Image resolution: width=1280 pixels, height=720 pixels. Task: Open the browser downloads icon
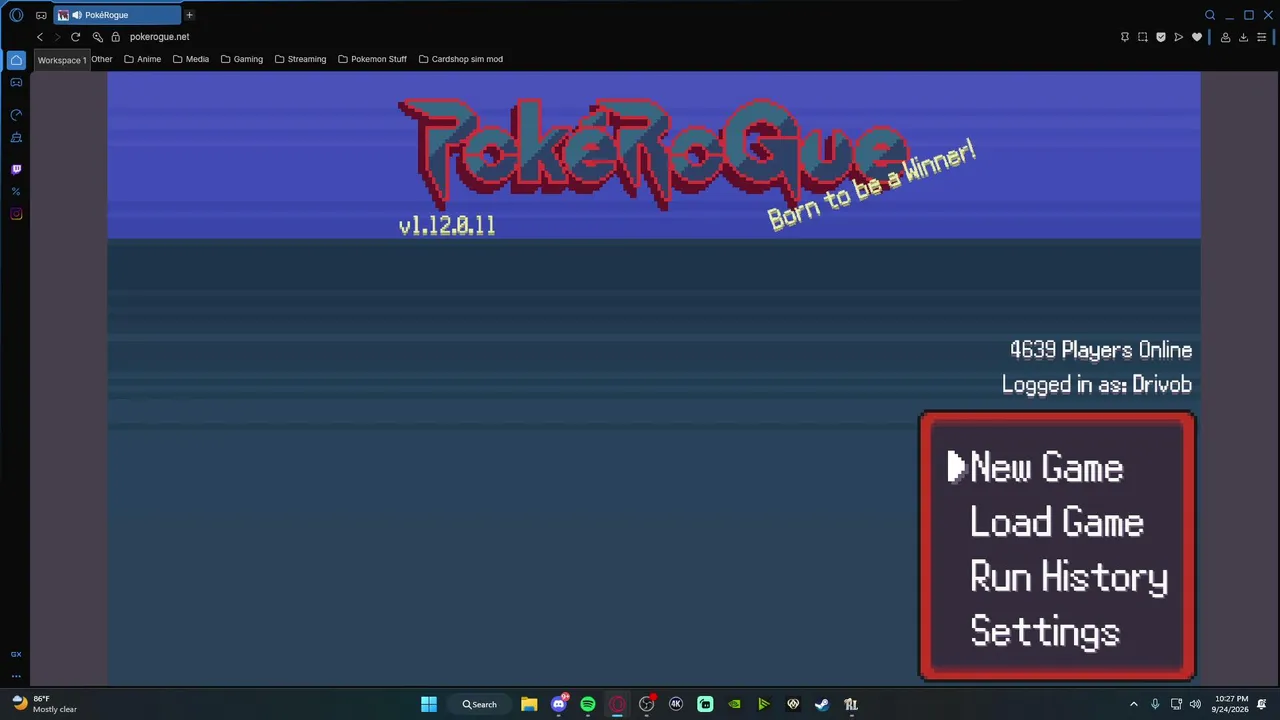point(1244,37)
